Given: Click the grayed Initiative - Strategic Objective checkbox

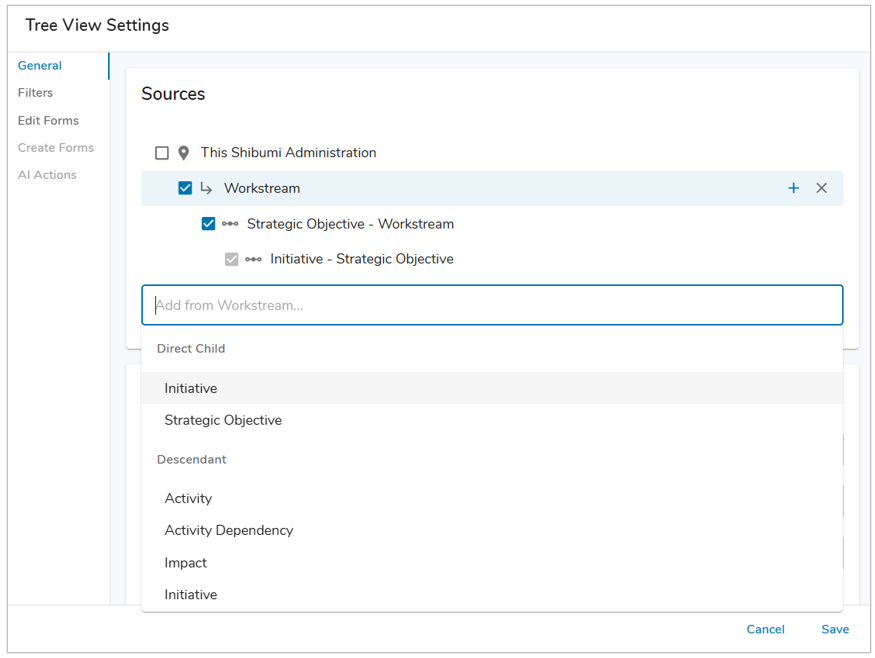Looking at the screenshot, I should click(232, 259).
